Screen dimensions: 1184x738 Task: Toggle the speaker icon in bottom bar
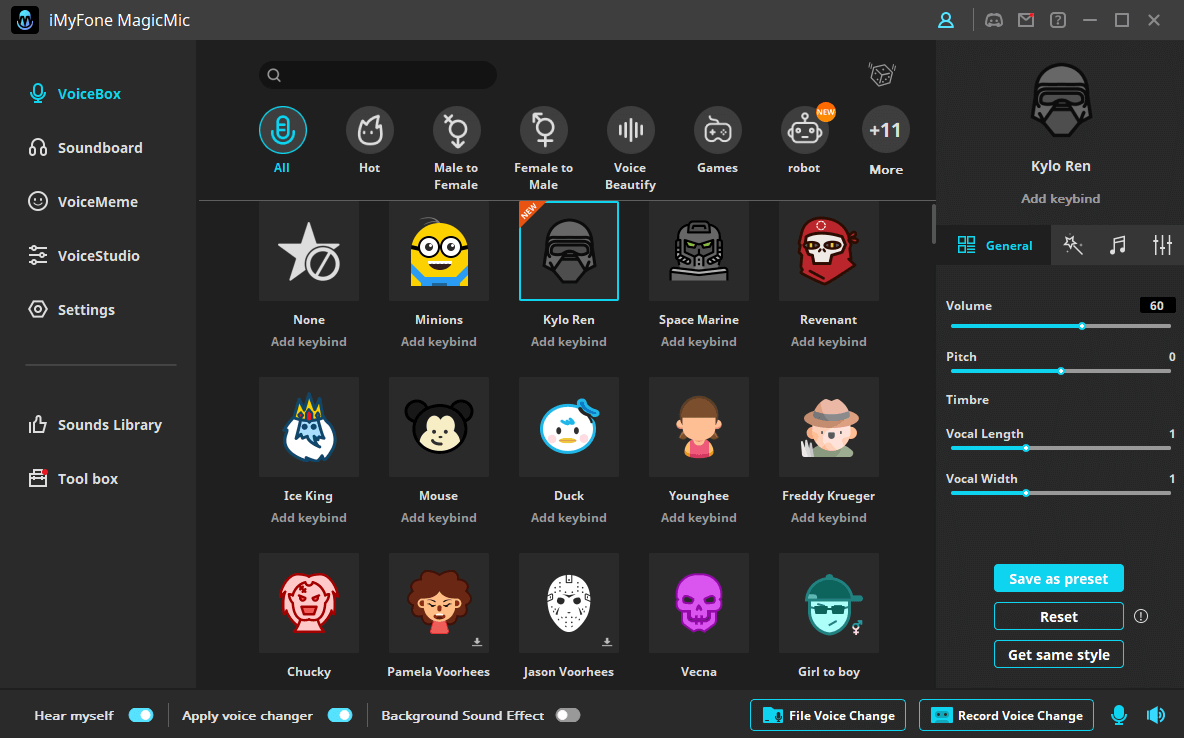point(1156,715)
